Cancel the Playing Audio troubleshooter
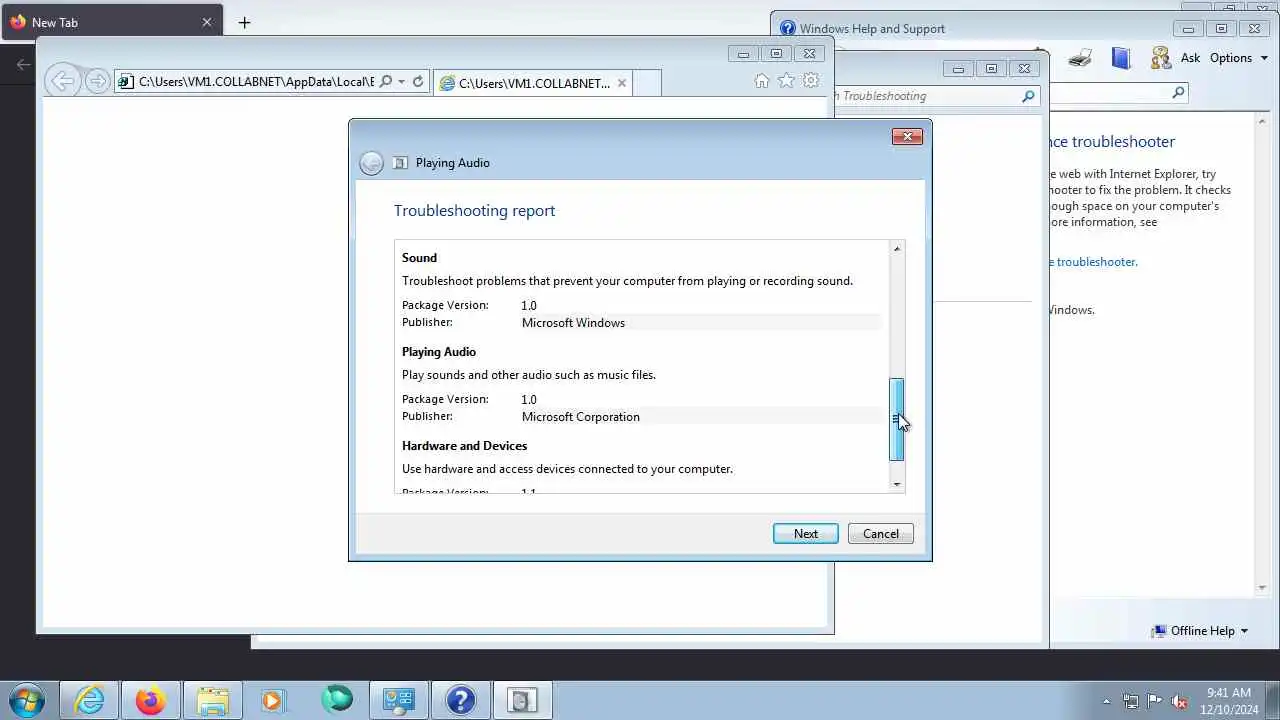 click(x=881, y=534)
